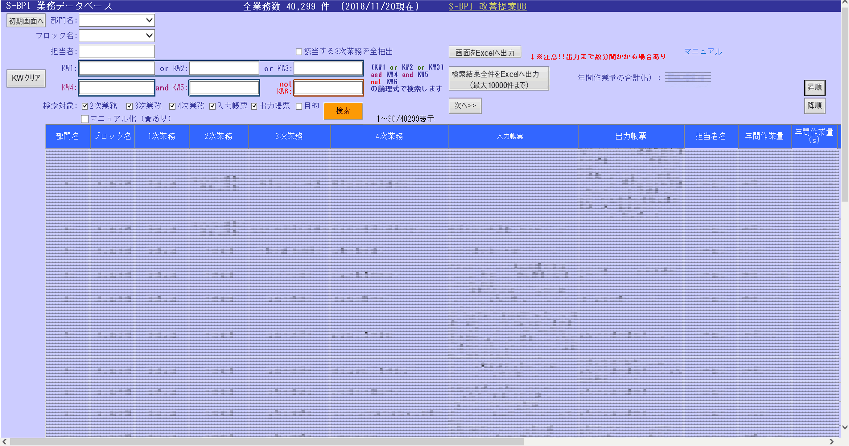Screen dimensions: 849x446
Task: Select the 出力帳票 column header
Action: [631, 136]
